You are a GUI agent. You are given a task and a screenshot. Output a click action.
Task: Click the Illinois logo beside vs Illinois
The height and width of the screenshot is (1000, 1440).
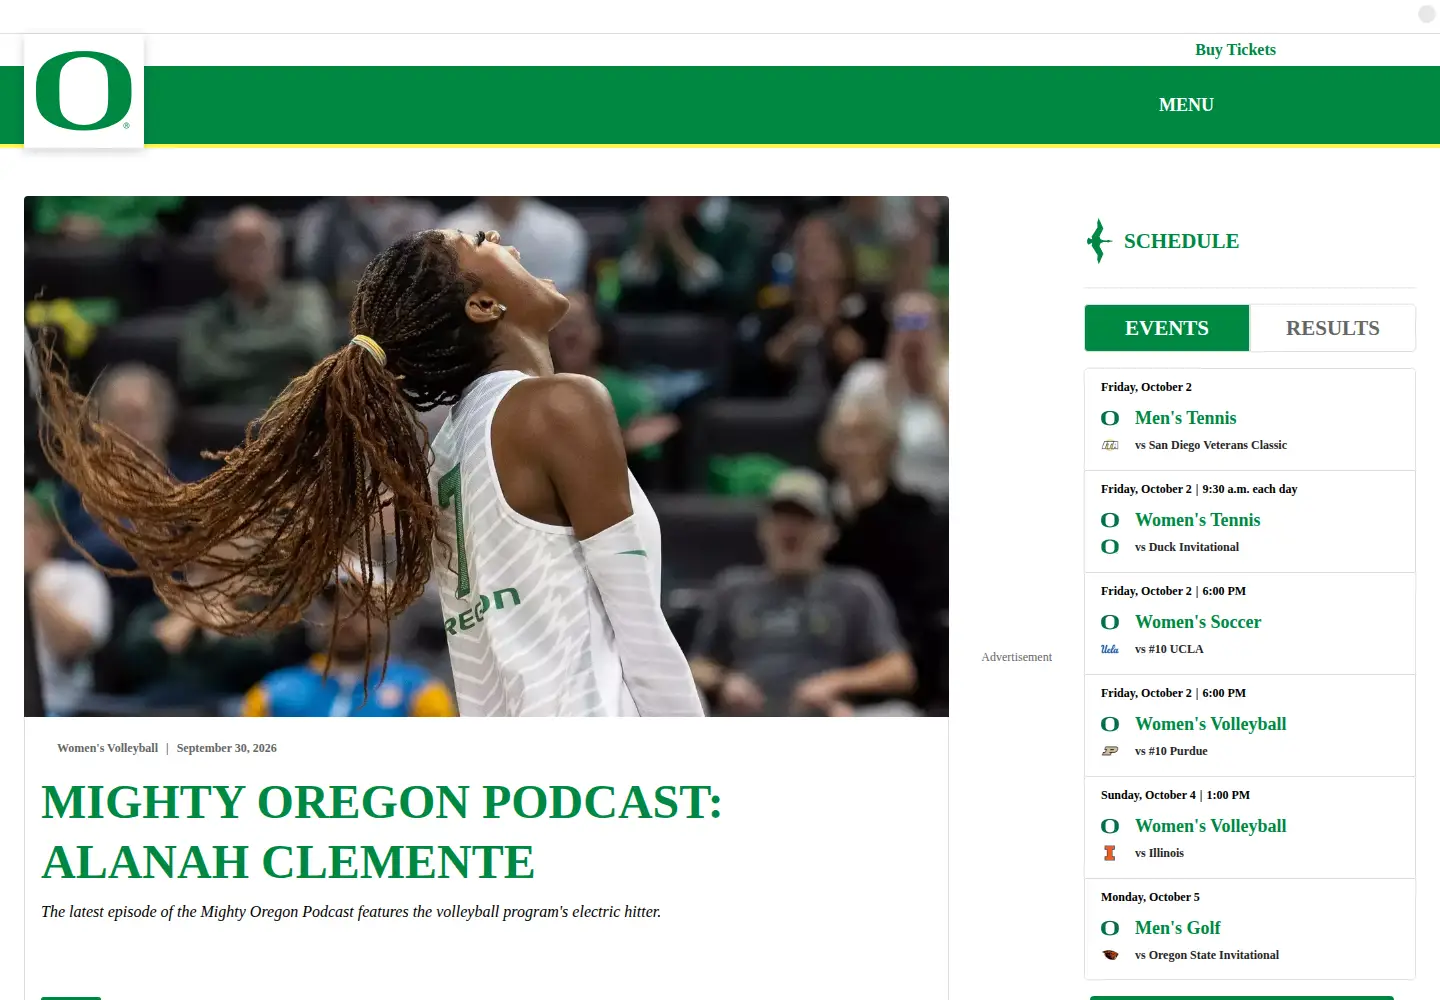coord(1110,853)
